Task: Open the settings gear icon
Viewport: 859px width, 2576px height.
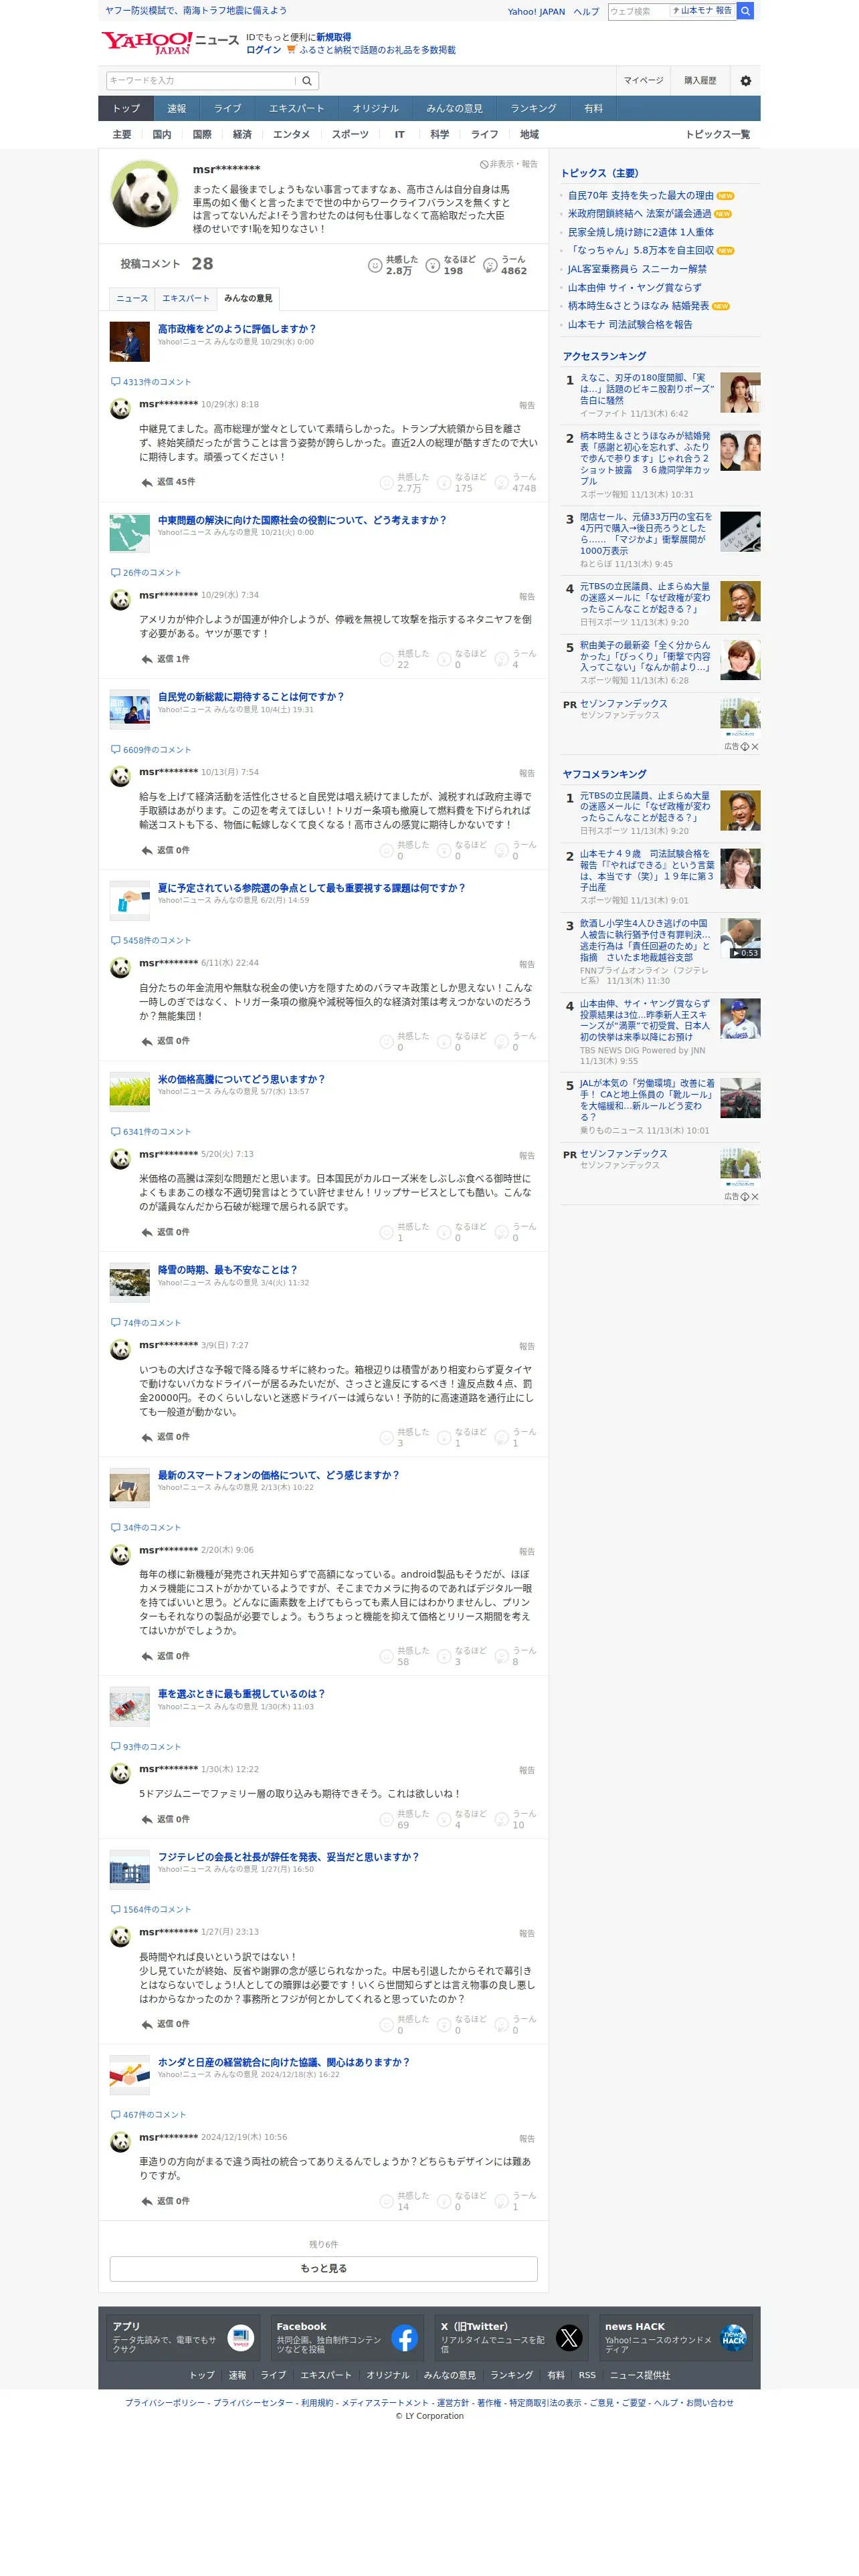Action: click(745, 81)
